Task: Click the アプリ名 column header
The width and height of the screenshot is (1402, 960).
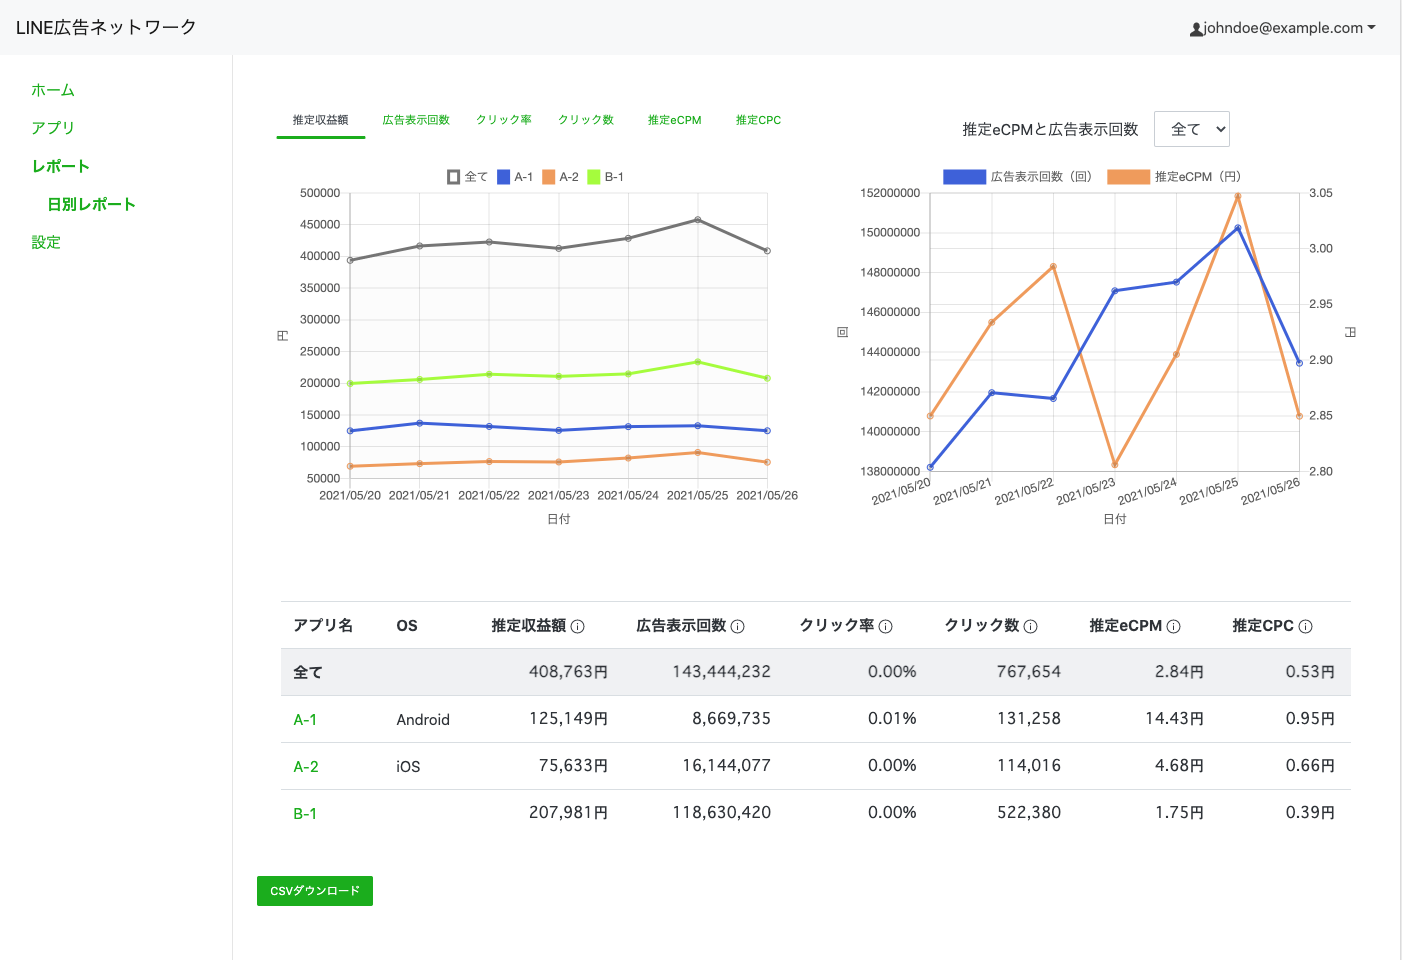Action: pos(323,625)
